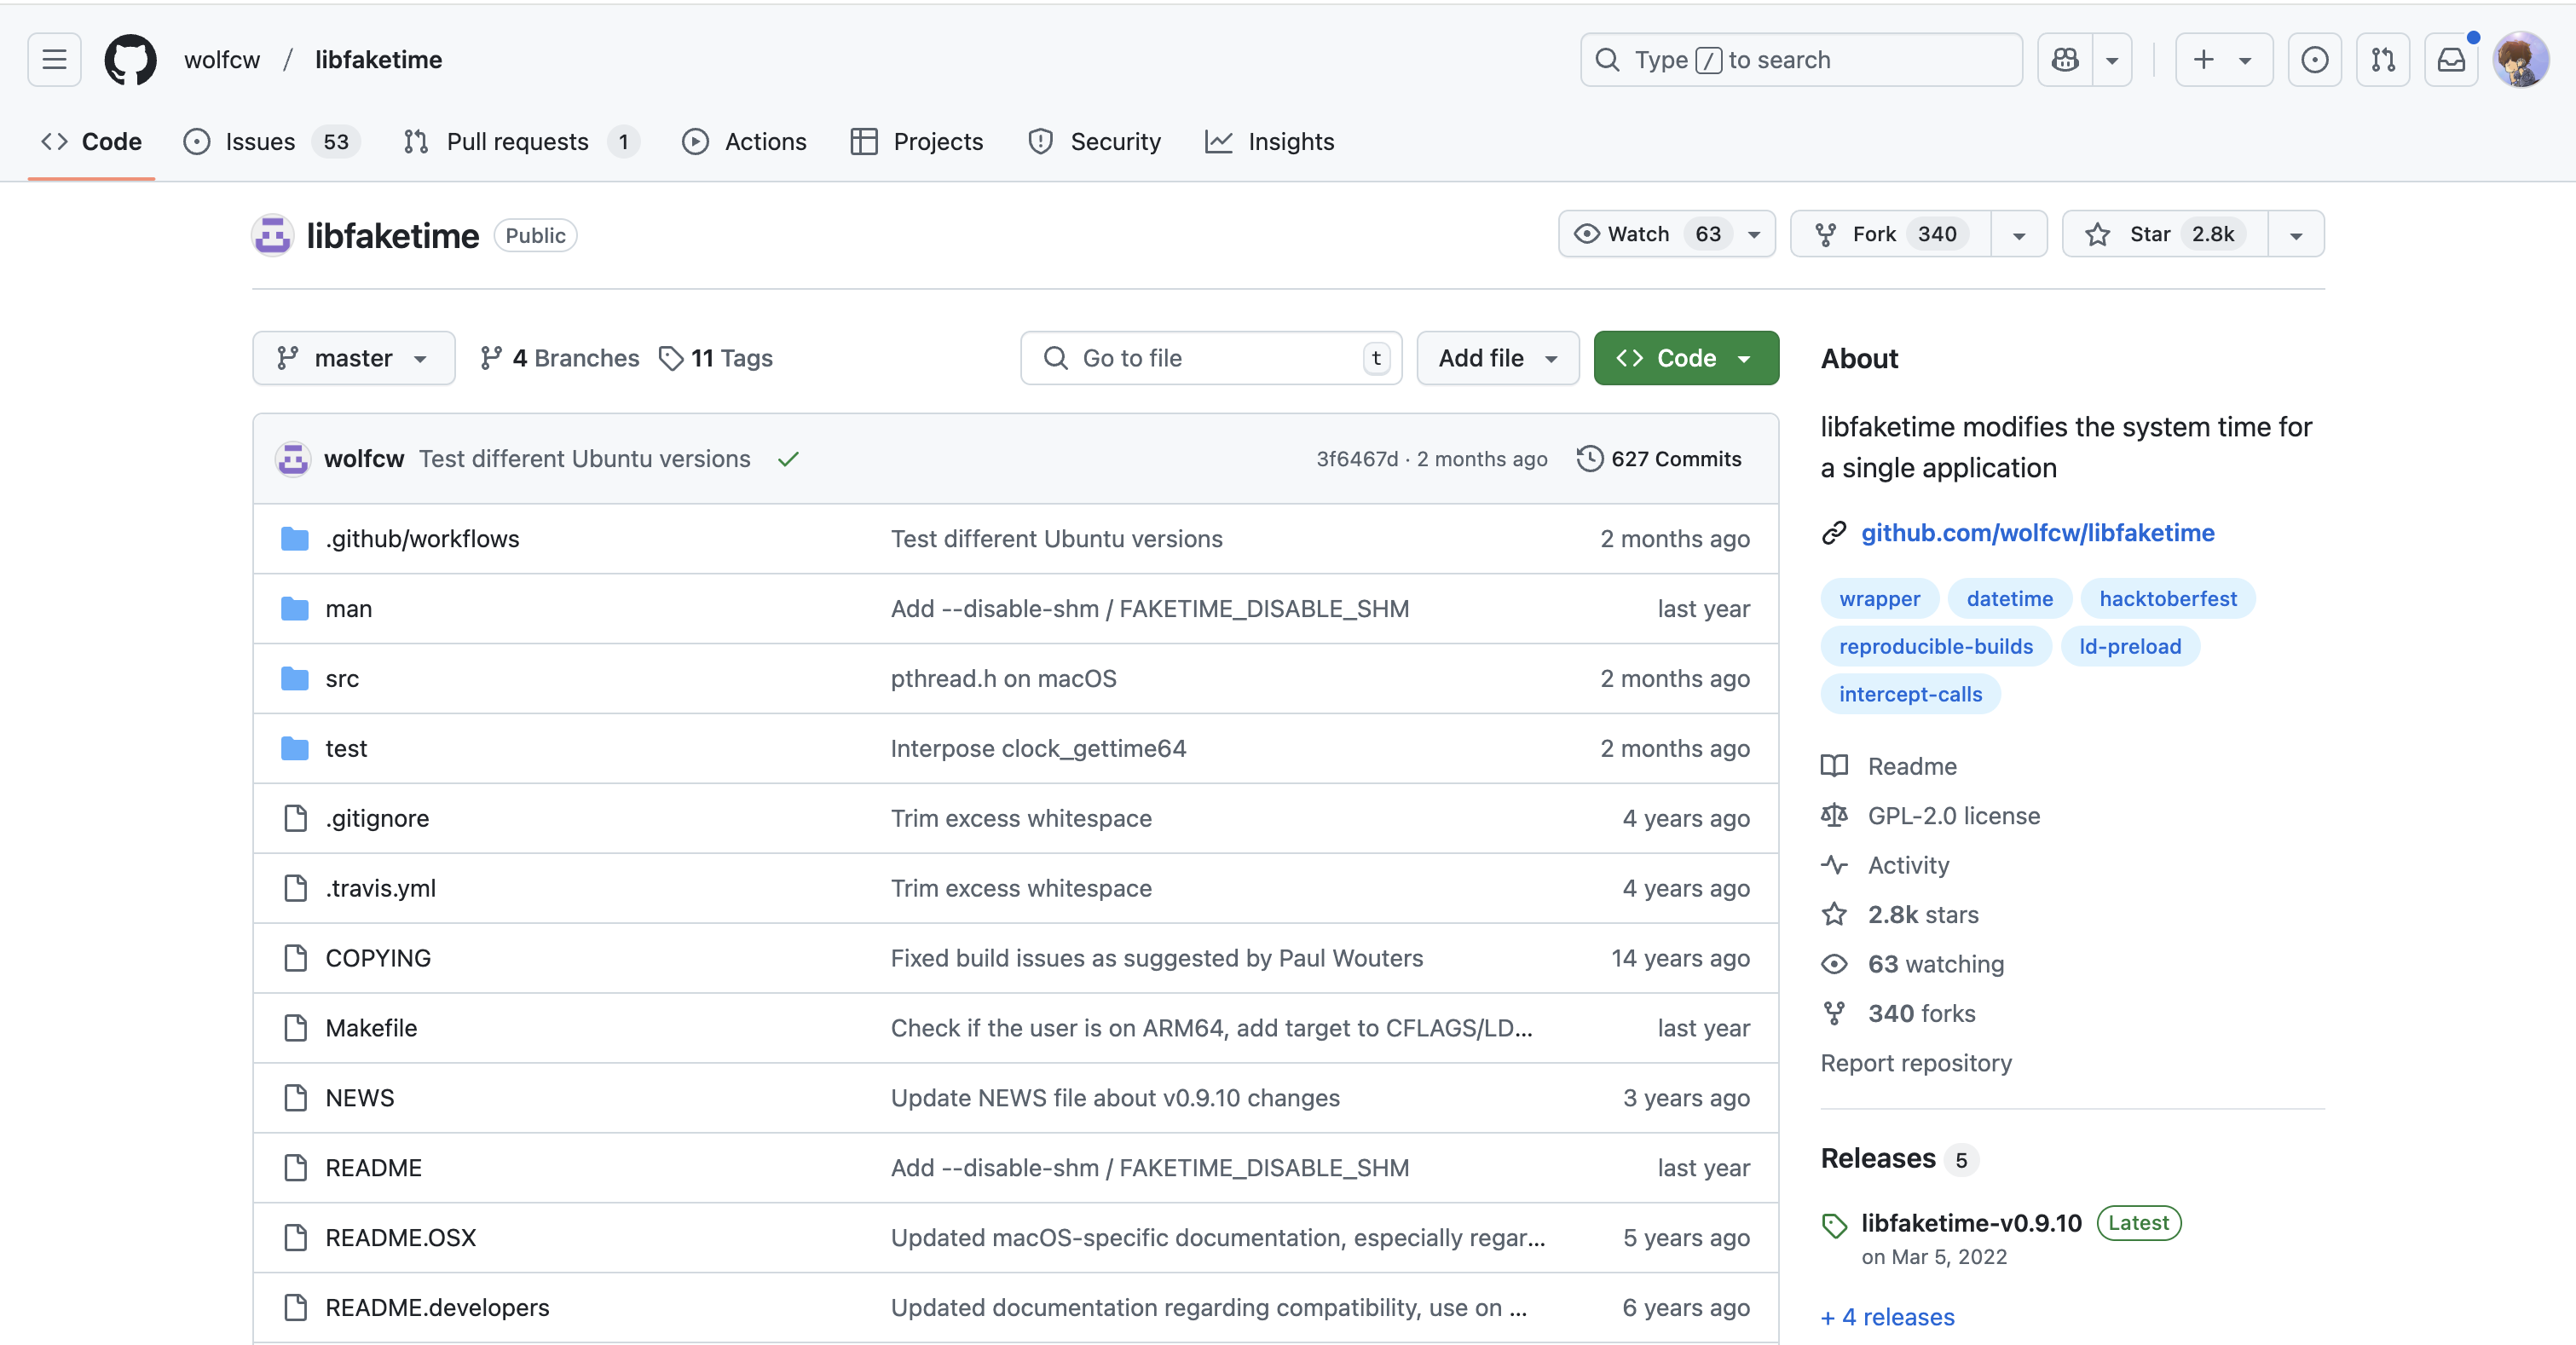This screenshot has width=2576, height=1345.
Task: Open the Copilot chat icon
Action: tap(2065, 60)
